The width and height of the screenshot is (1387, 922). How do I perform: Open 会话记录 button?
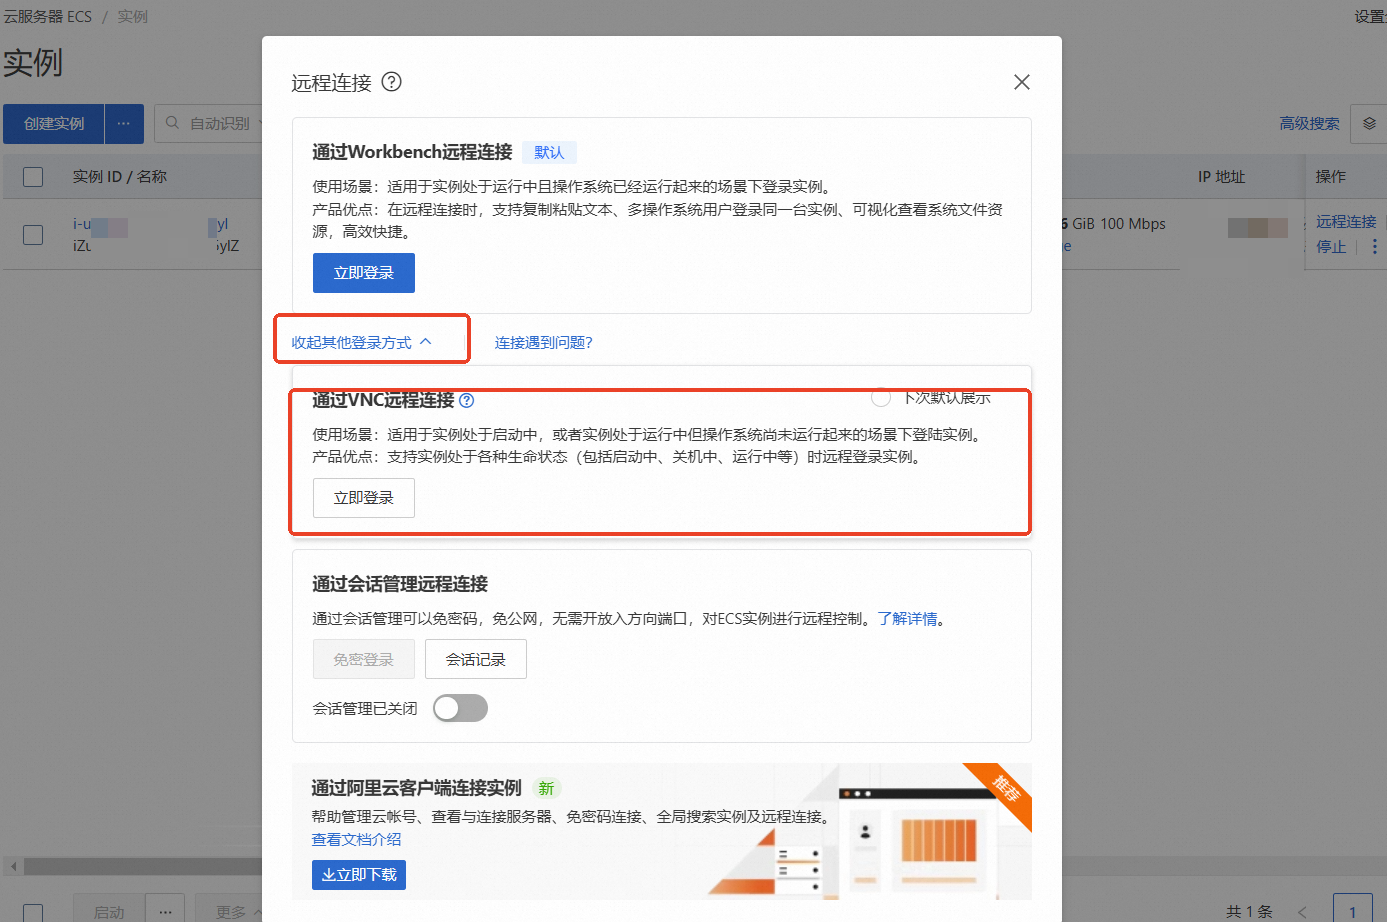pyautogui.click(x=476, y=659)
